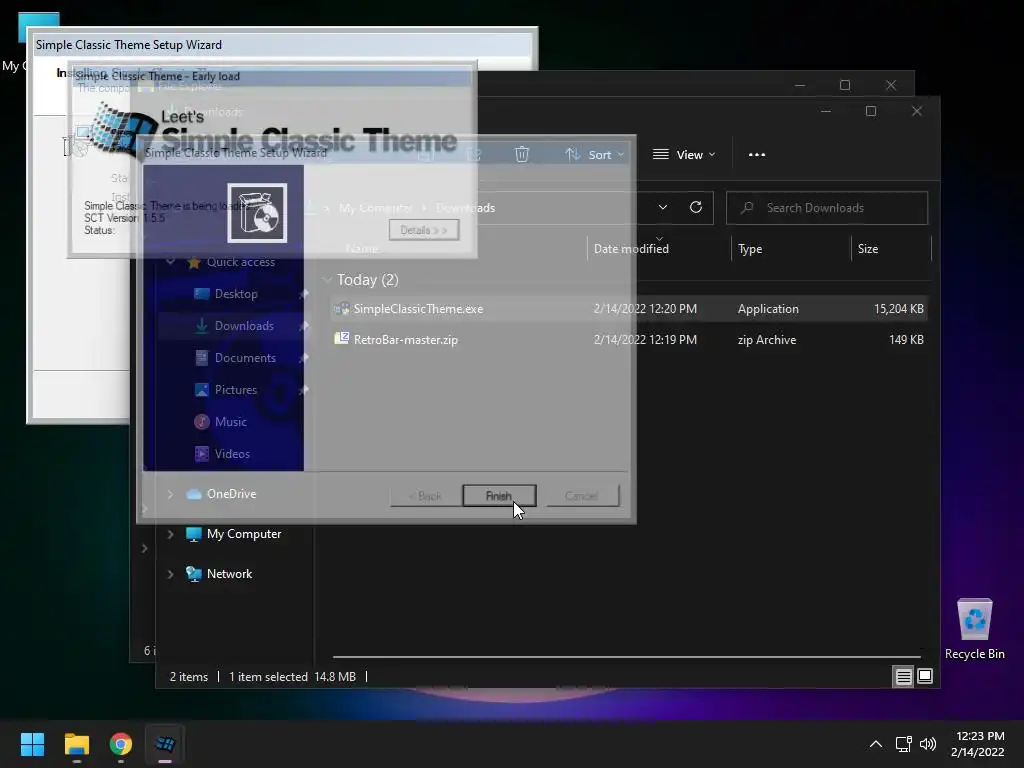The image size is (1024, 768).
Task: Select the SimpleClassicTheme.exe file
Action: coord(629,309)
